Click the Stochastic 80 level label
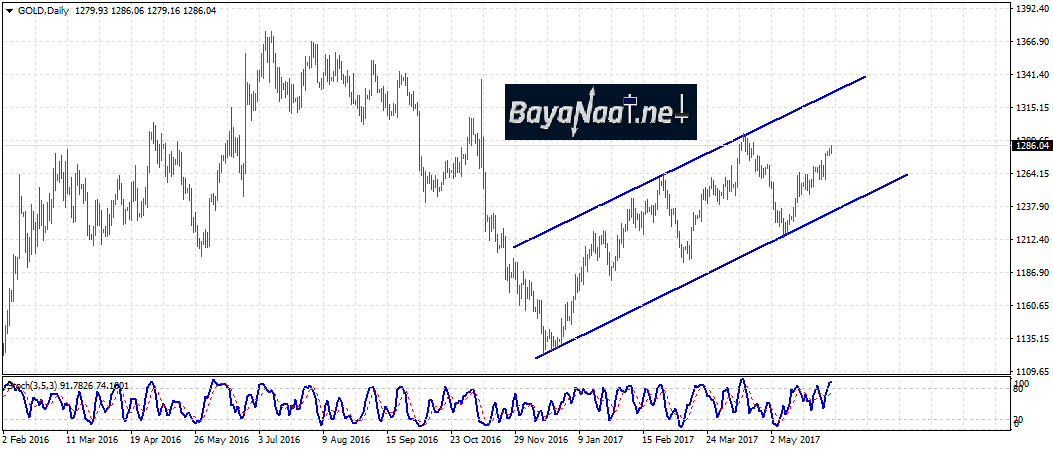 point(1020,391)
